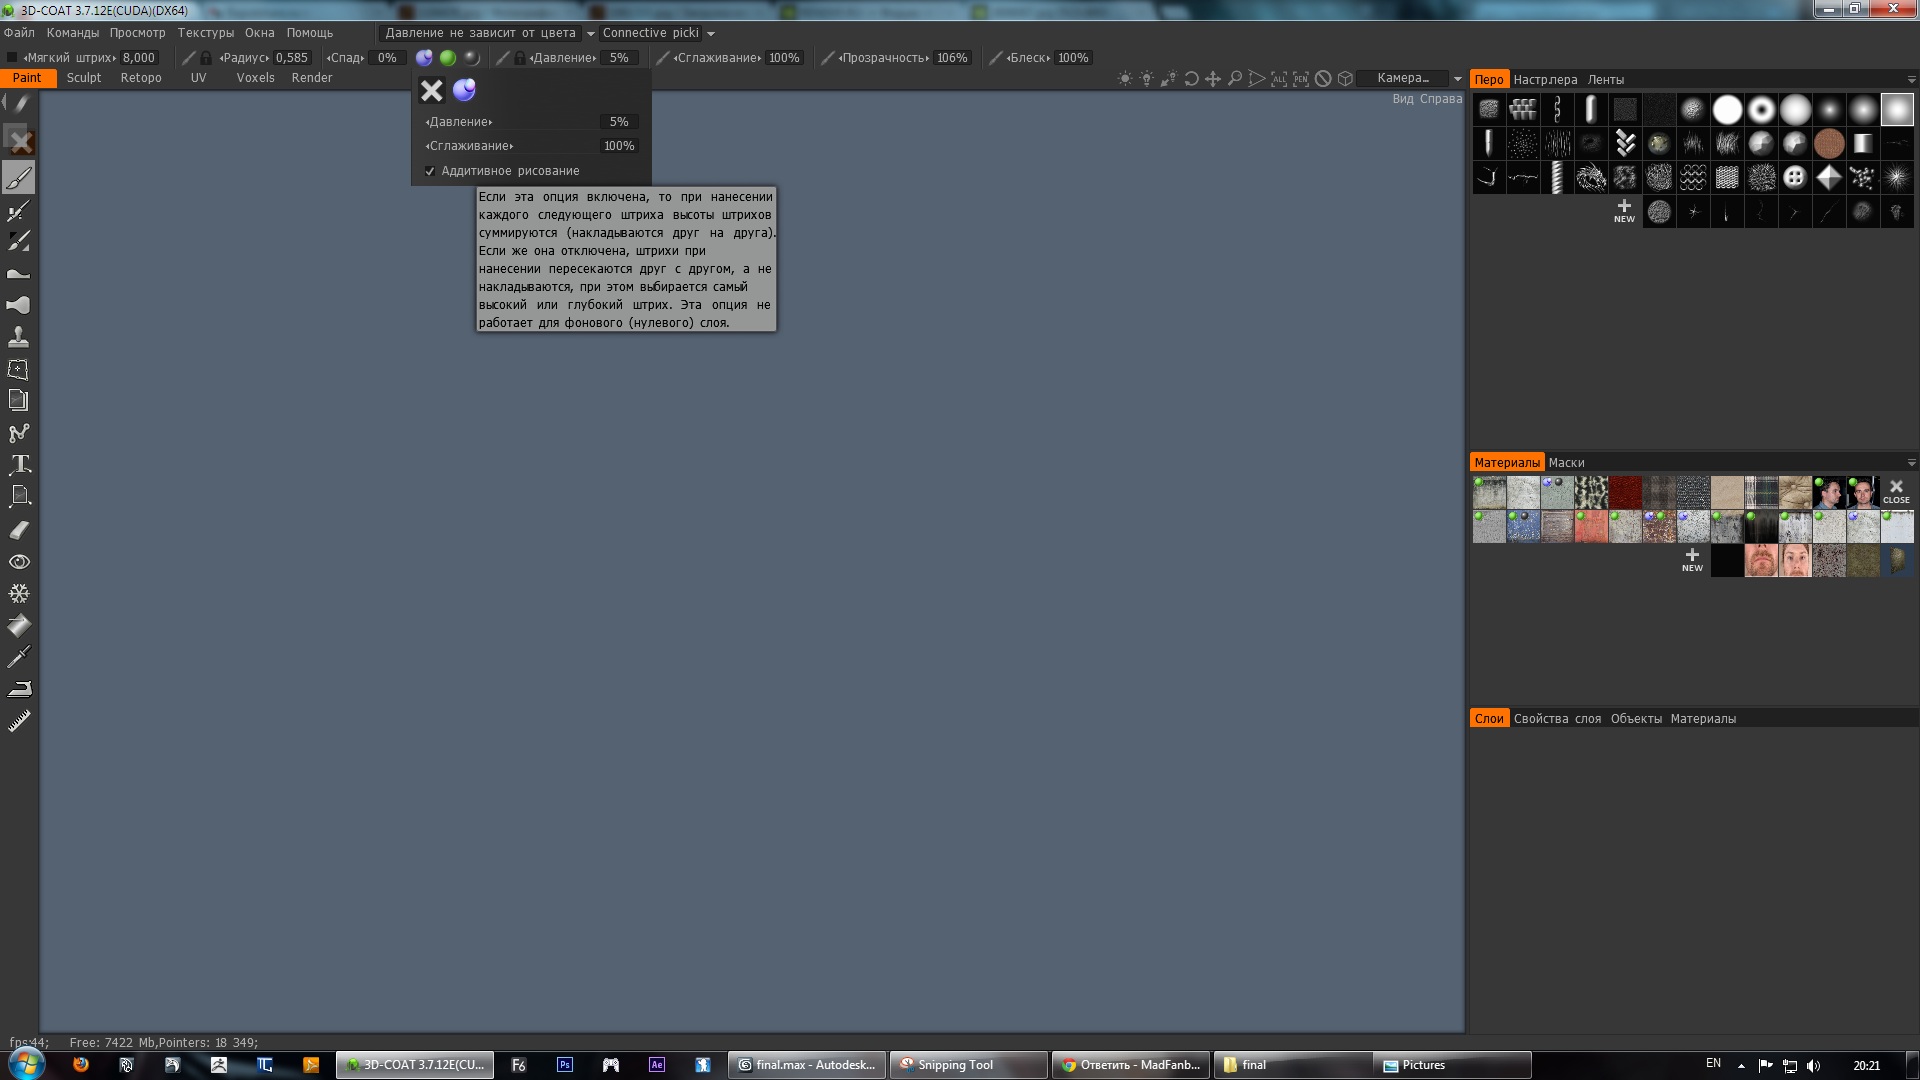1920x1080 pixels.
Task: Expand the Connective picki dropdown
Action: [x=711, y=33]
